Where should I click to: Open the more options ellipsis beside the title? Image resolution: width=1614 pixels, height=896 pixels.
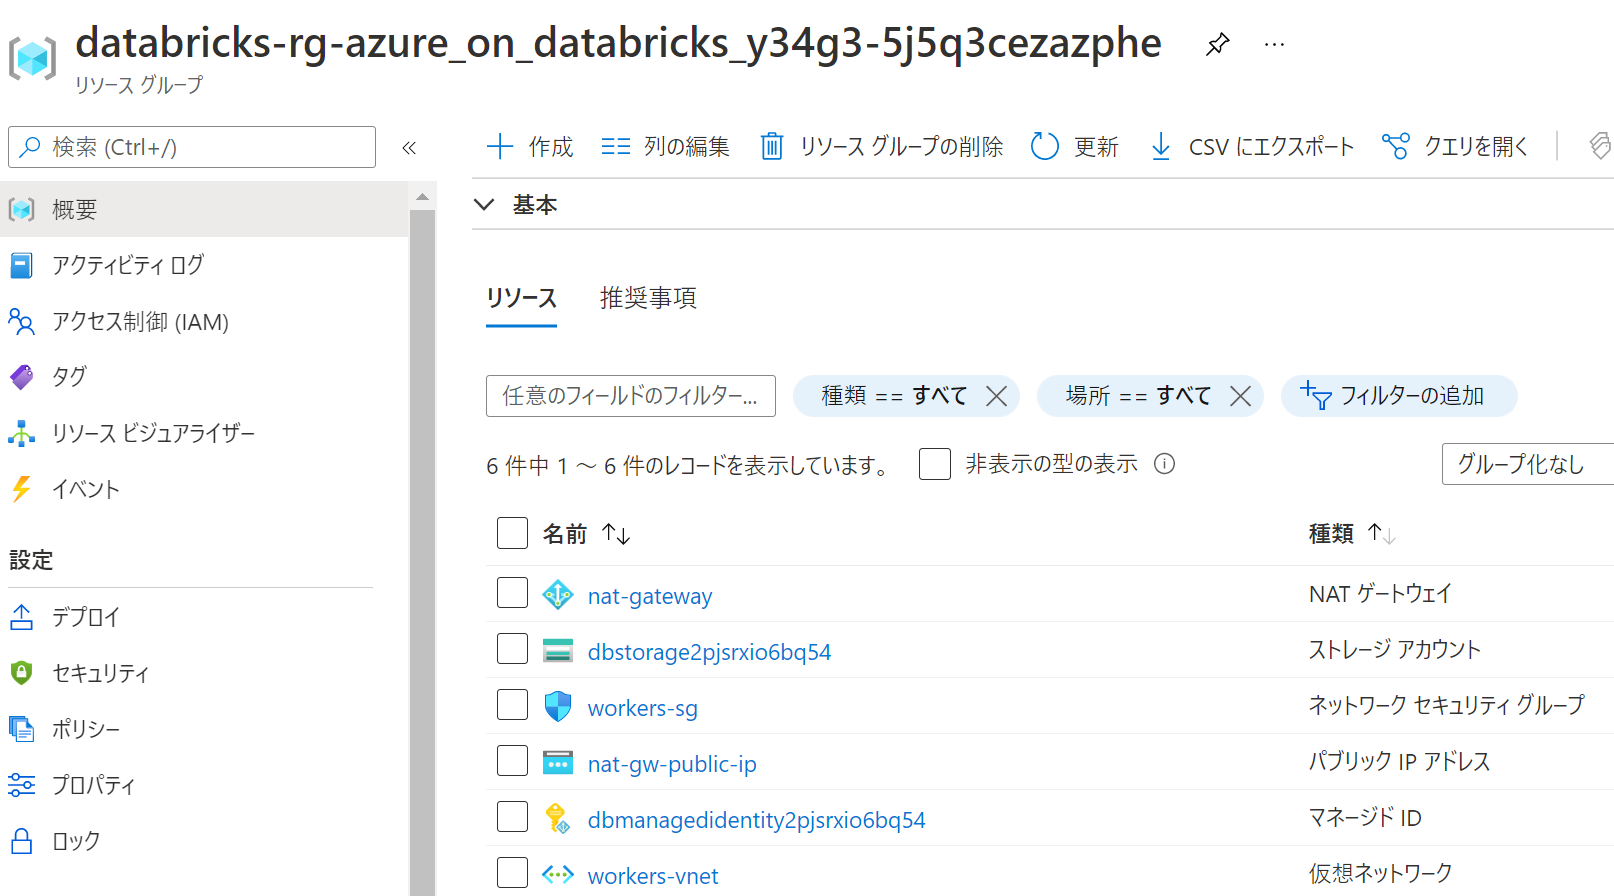pyautogui.click(x=1274, y=44)
